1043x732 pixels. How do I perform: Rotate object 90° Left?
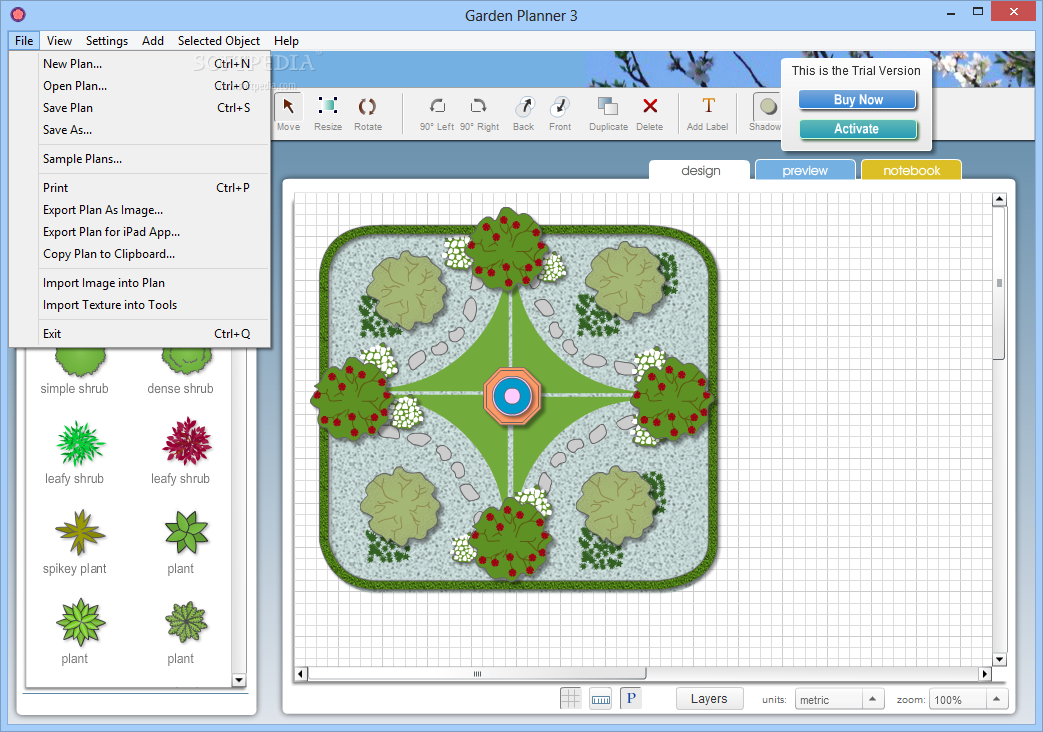pos(437,113)
